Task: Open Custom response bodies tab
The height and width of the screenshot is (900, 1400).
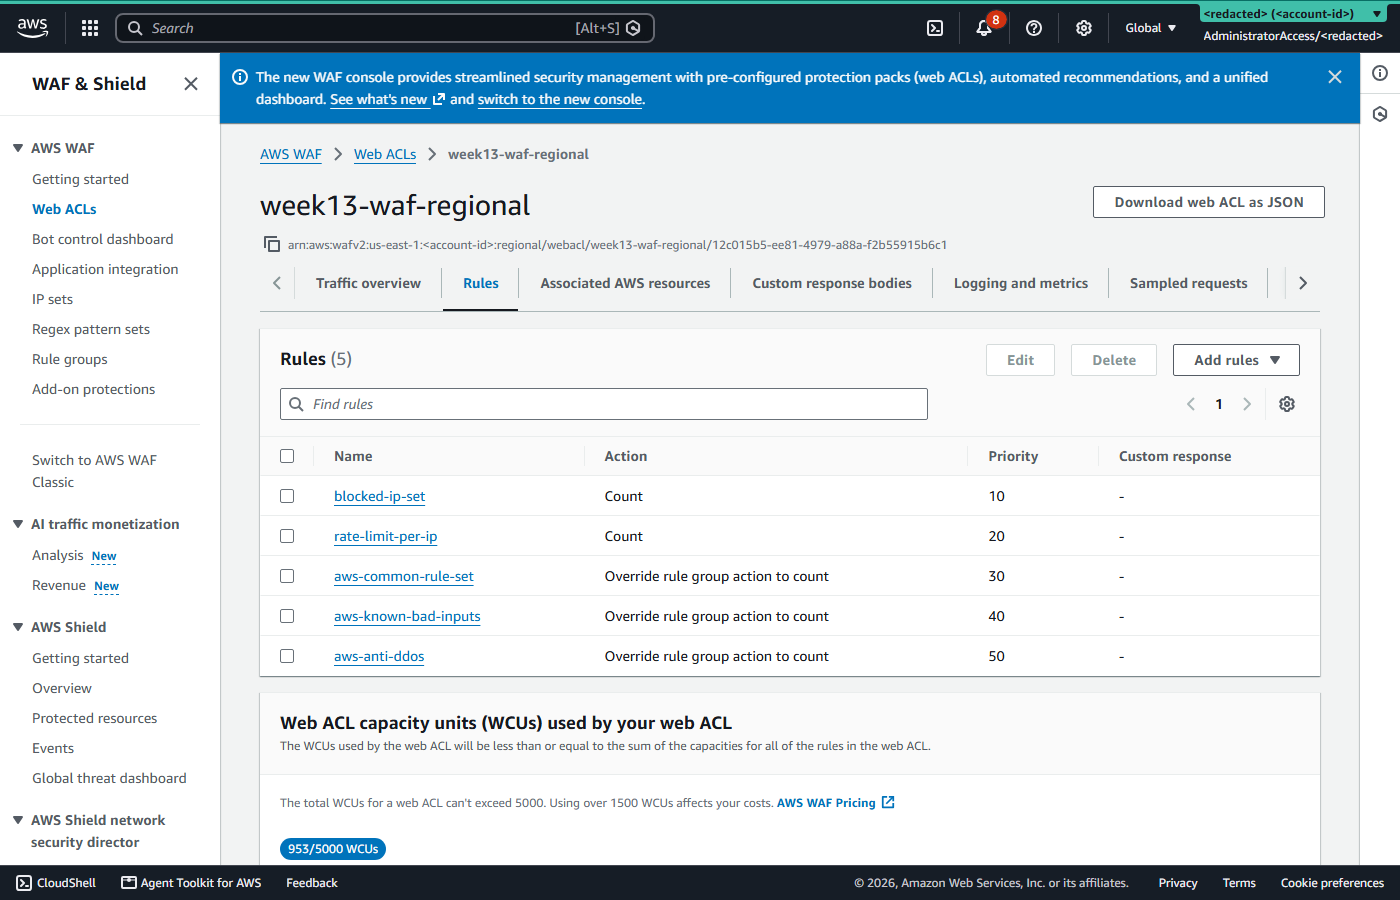Action: pos(832,283)
